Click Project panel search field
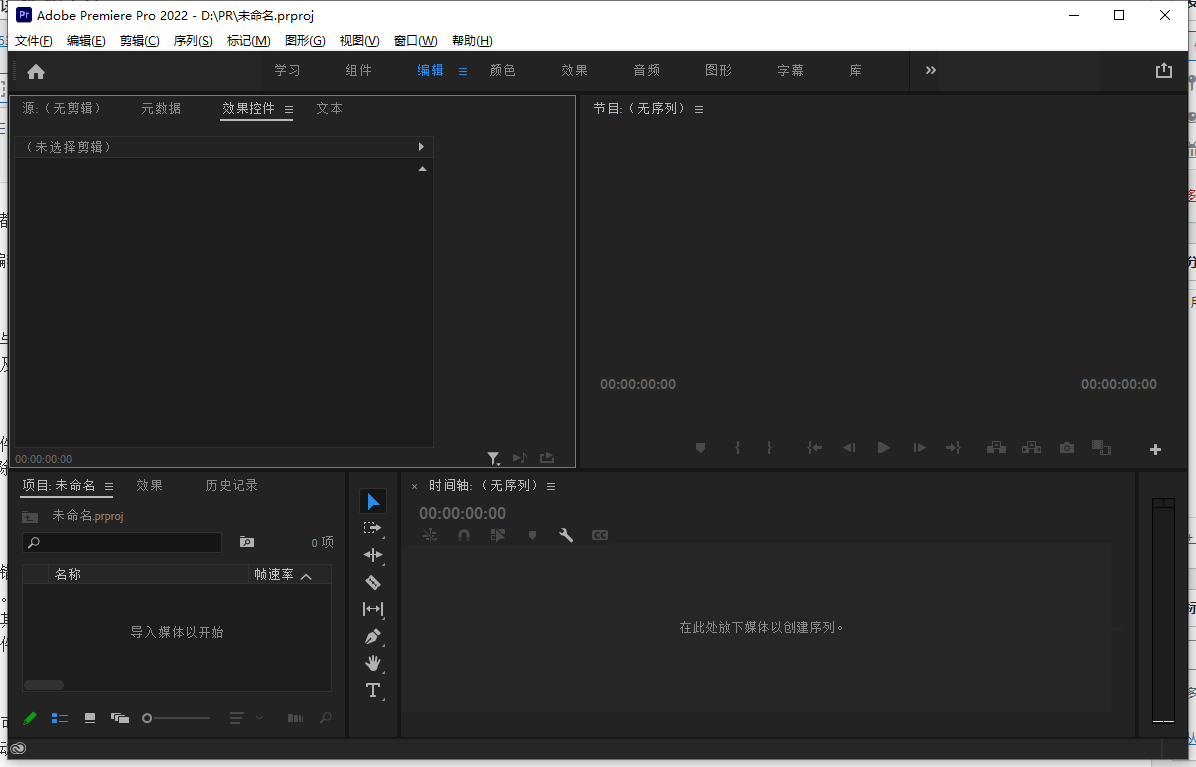Viewport: 1196px width, 767px height. (122, 542)
